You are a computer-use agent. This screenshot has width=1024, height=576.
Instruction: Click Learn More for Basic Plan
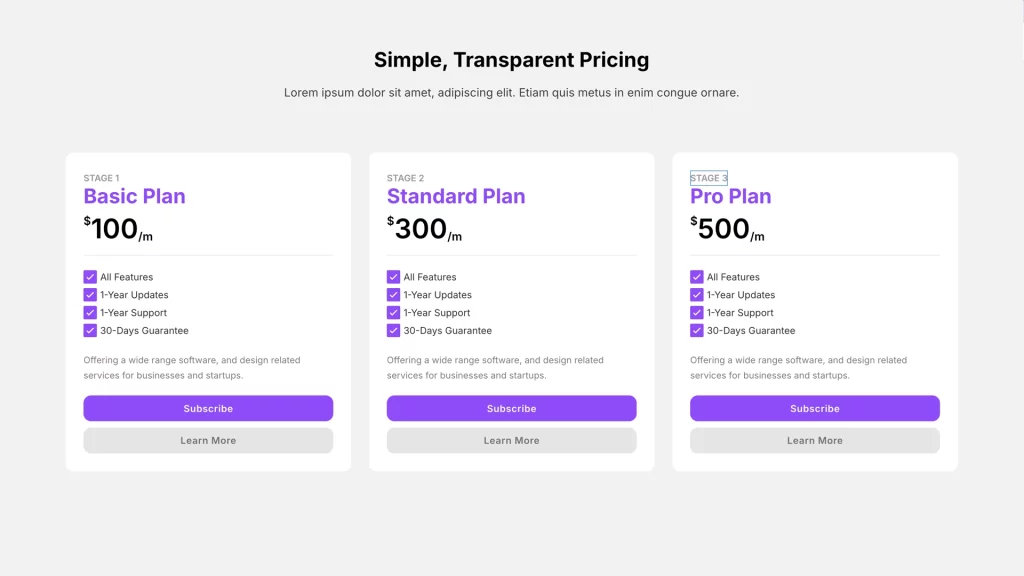[x=208, y=440]
